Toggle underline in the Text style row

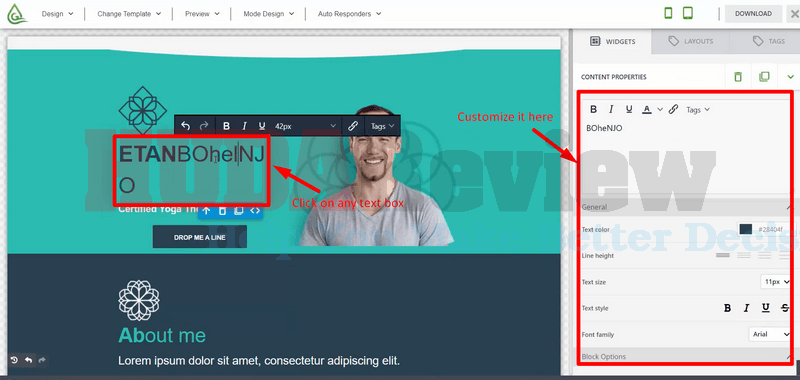(x=765, y=308)
